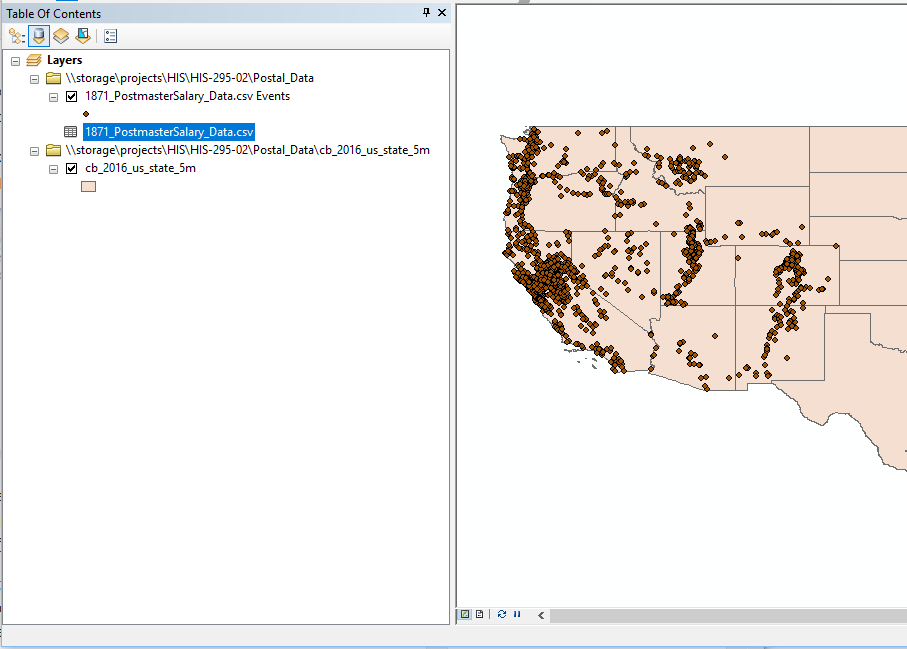This screenshot has height=649, width=907.
Task: Open the state polygon fill color swatch
Action: 88,186
